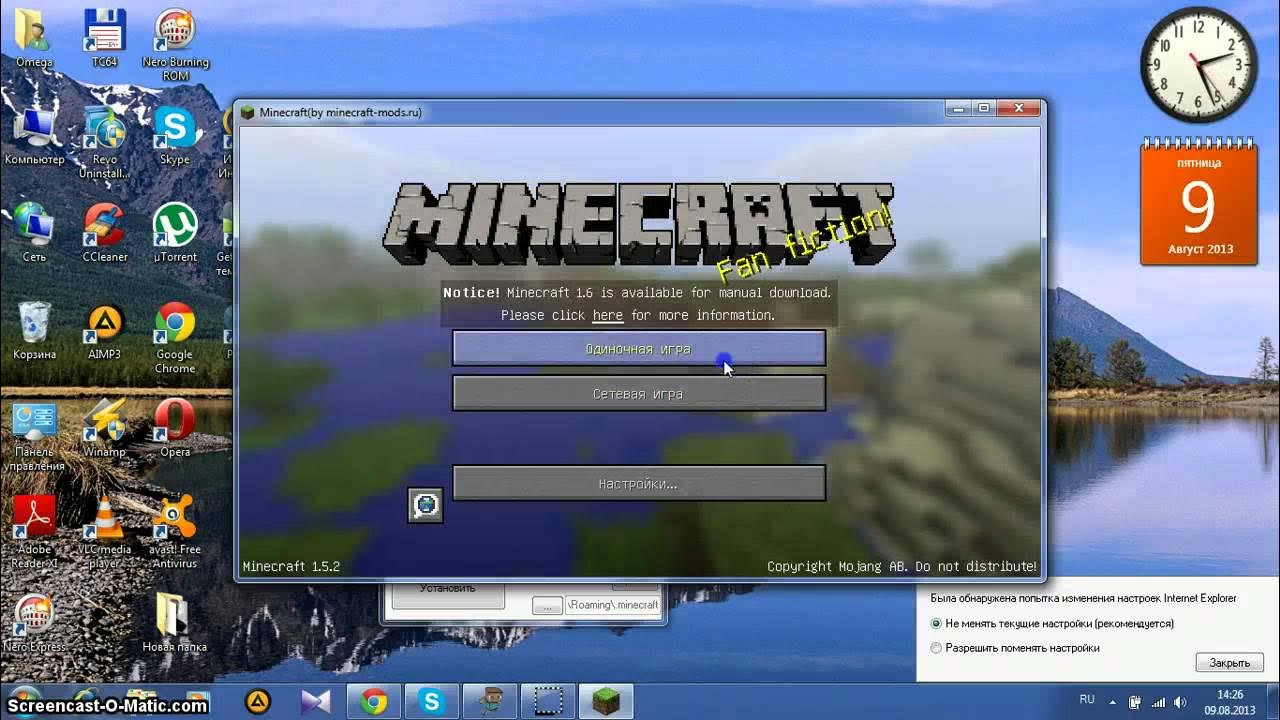Launch VLC media player from desktop

click(104, 532)
